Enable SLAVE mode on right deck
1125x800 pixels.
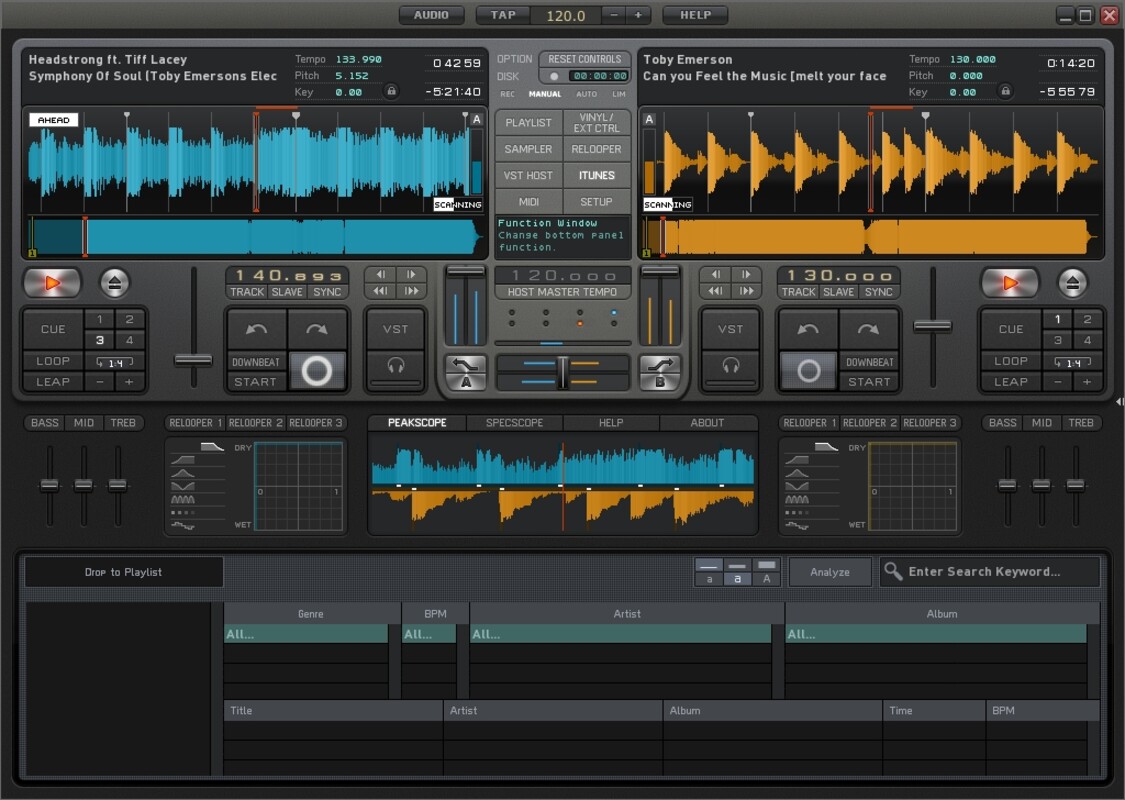[x=838, y=292]
